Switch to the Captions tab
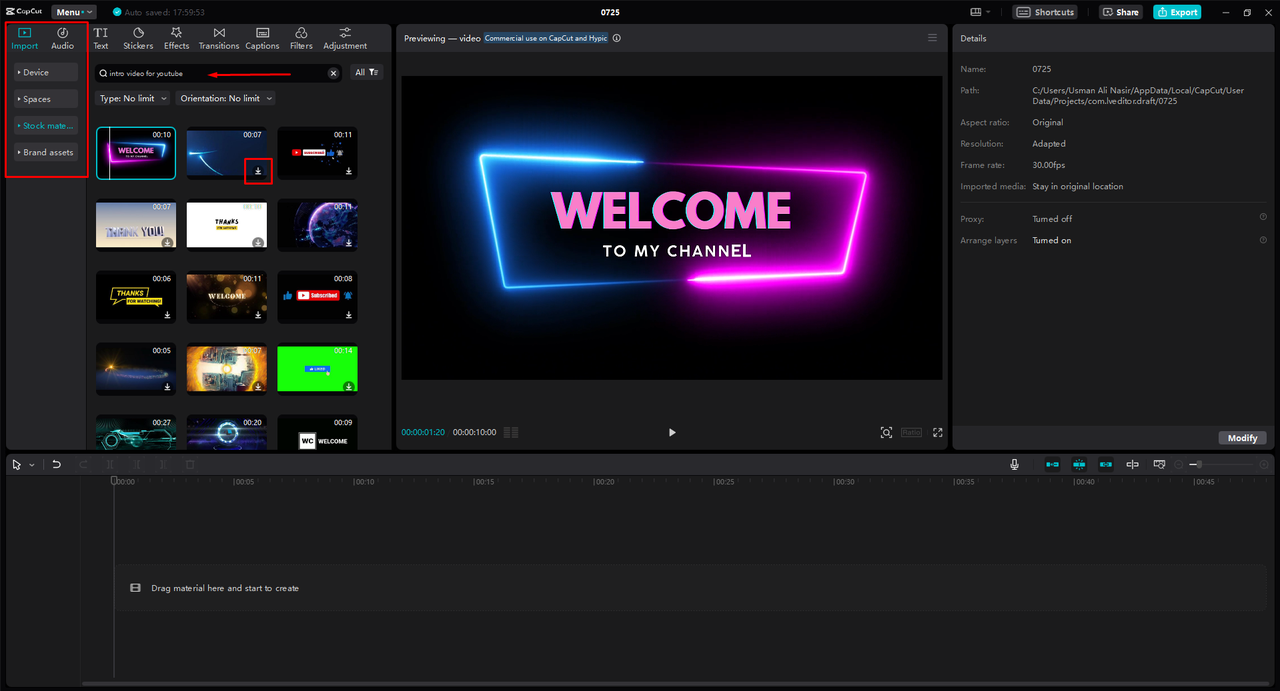Viewport: 1280px width, 691px height. tap(262, 39)
